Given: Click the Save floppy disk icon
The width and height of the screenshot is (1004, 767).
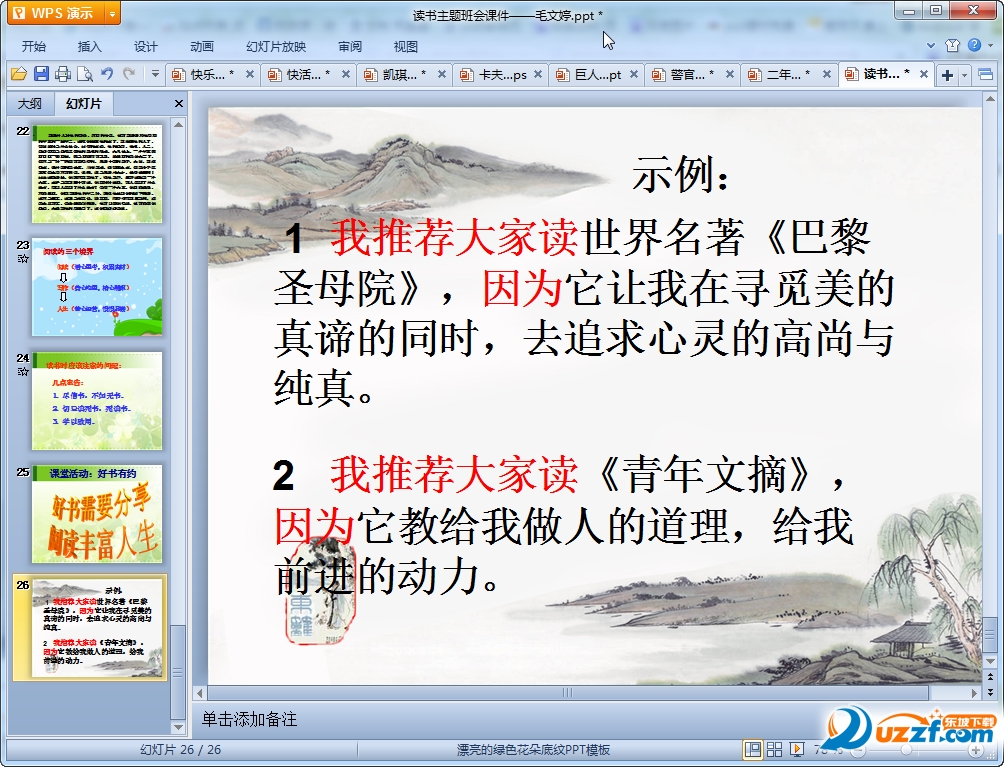Looking at the screenshot, I should [41, 74].
